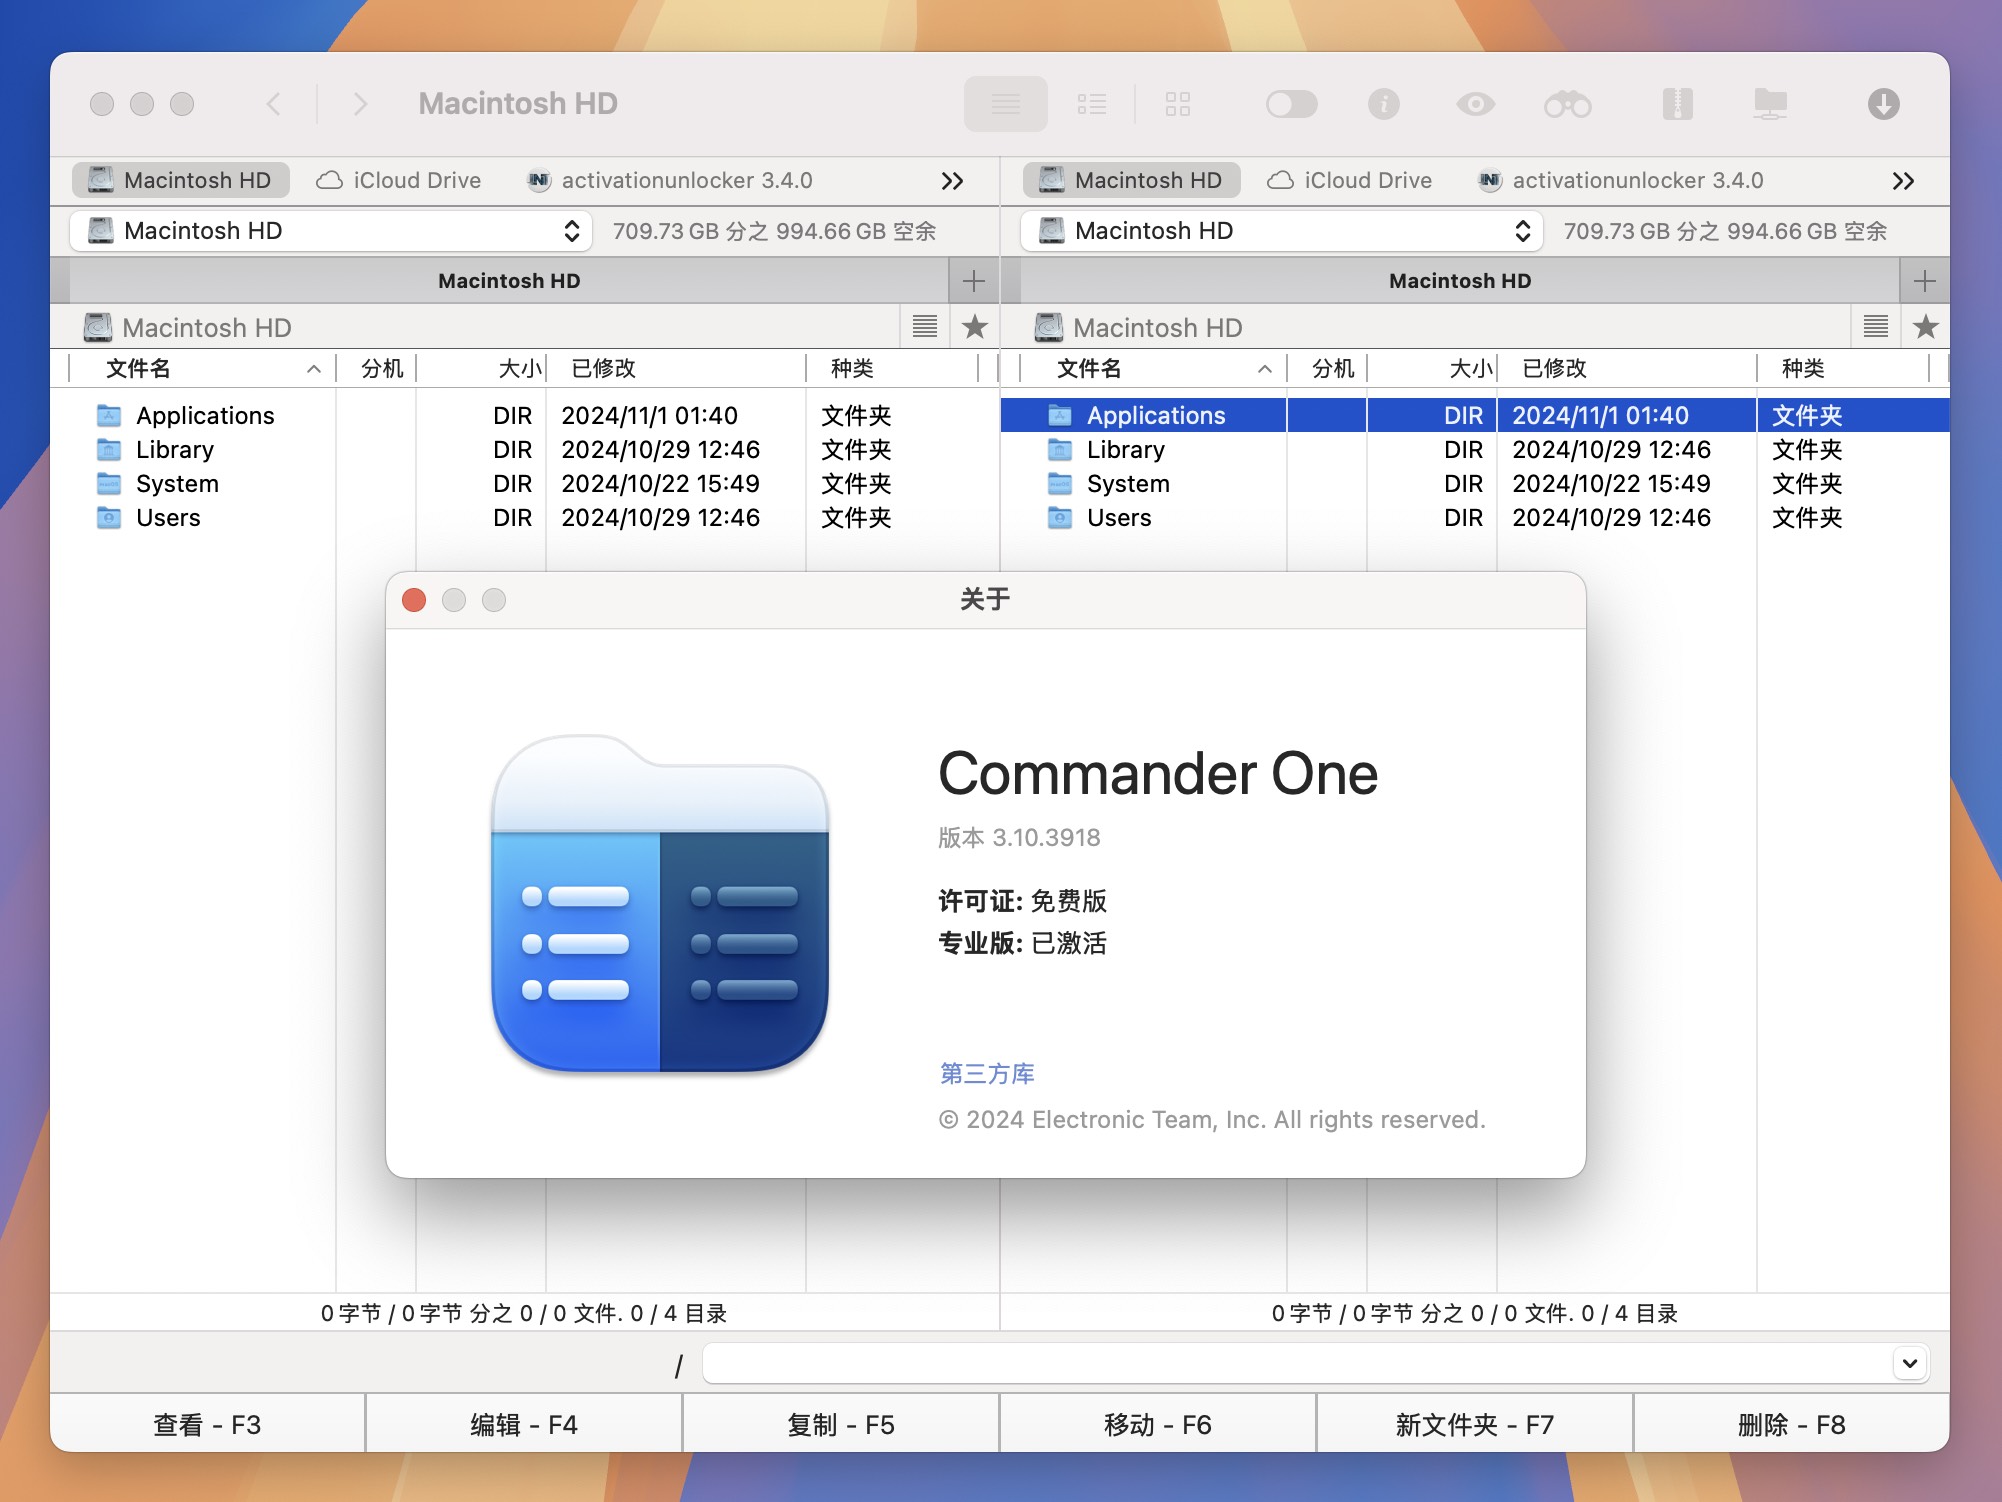
Task: Sort left panel by 大小 column
Action: click(481, 369)
